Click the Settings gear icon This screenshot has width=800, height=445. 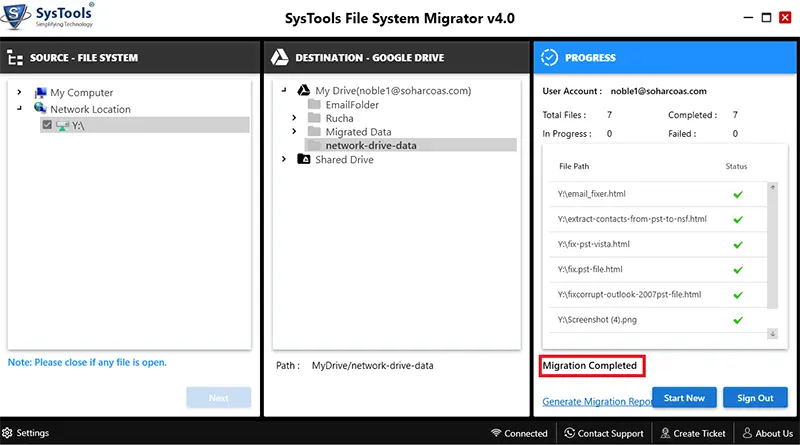pos(7,433)
